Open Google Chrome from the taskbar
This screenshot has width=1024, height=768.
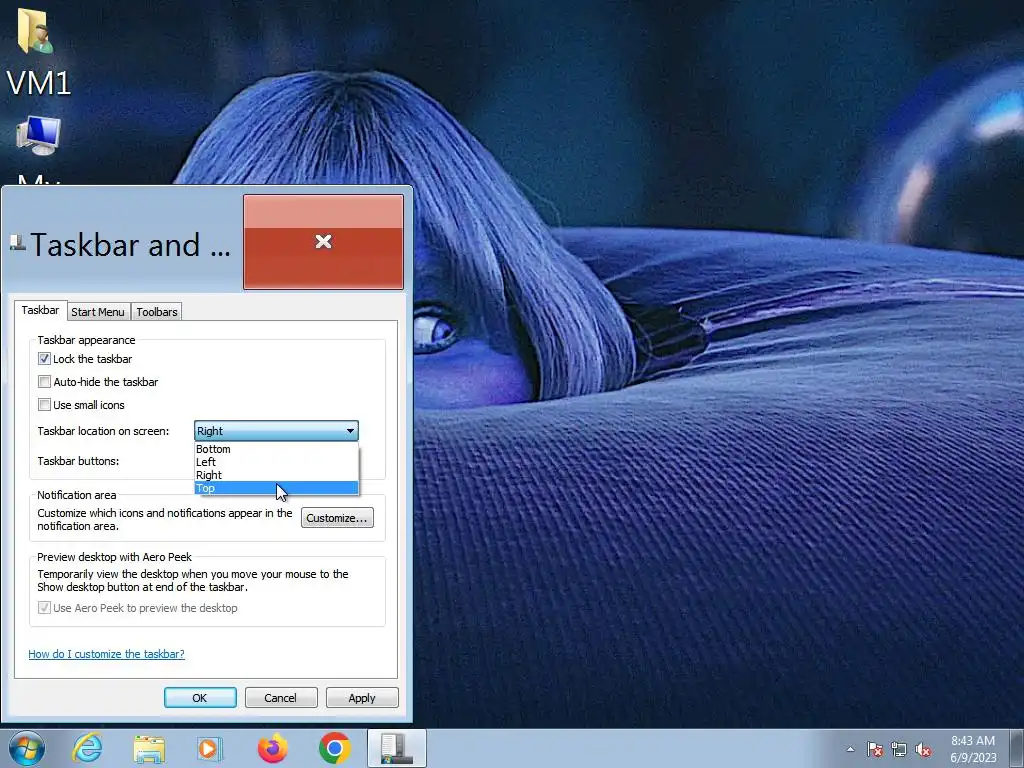(334, 748)
